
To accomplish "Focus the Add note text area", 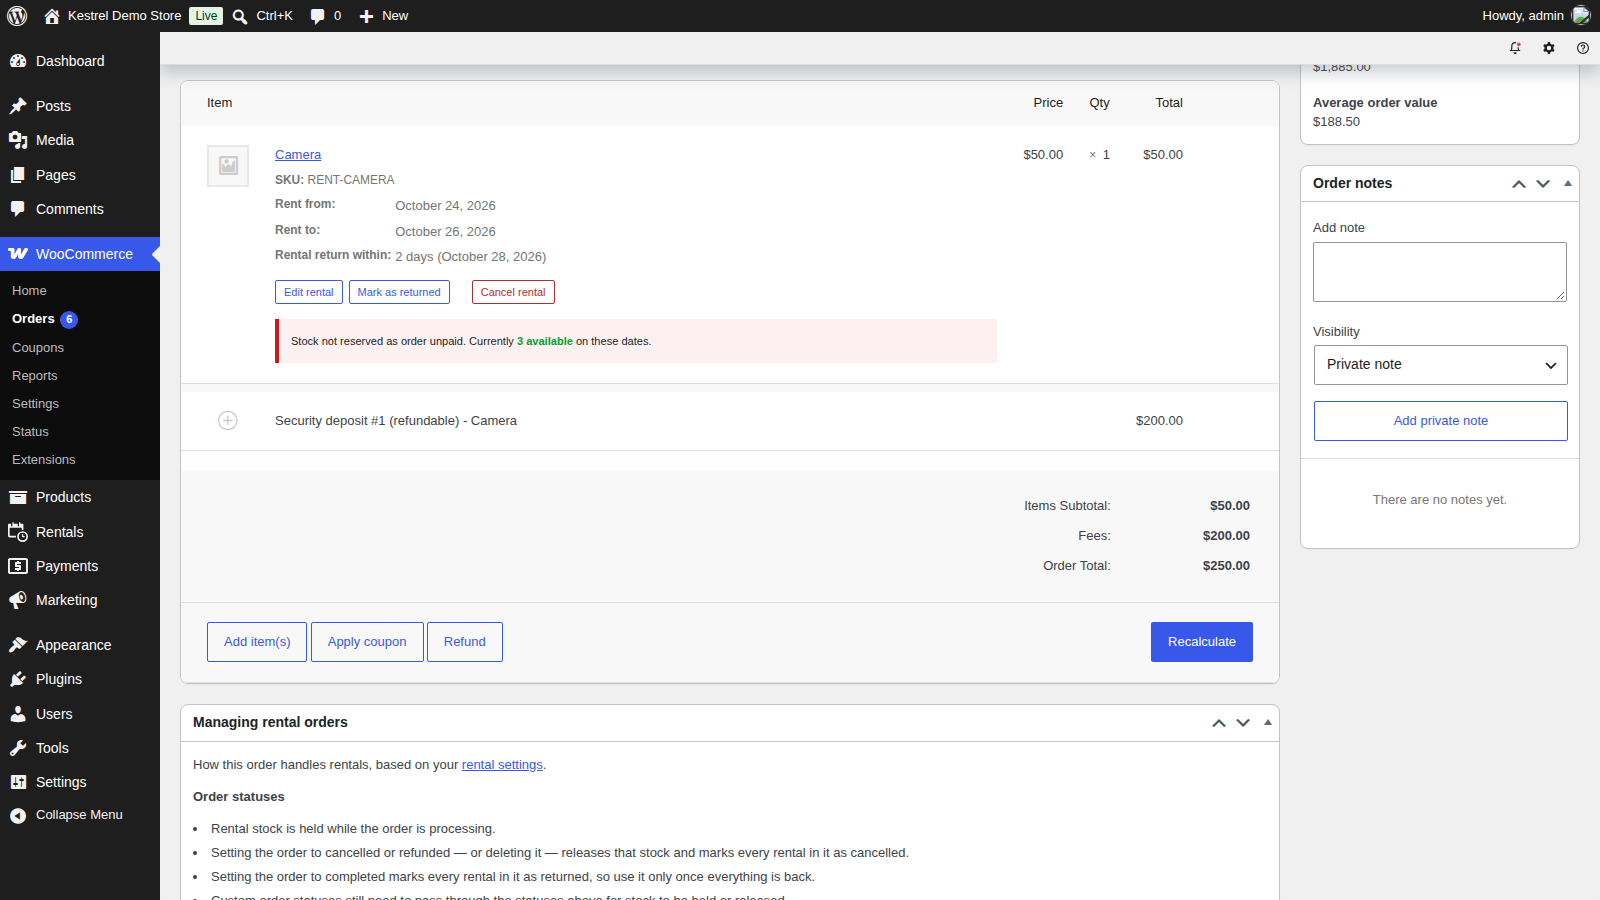I will click(1440, 272).
